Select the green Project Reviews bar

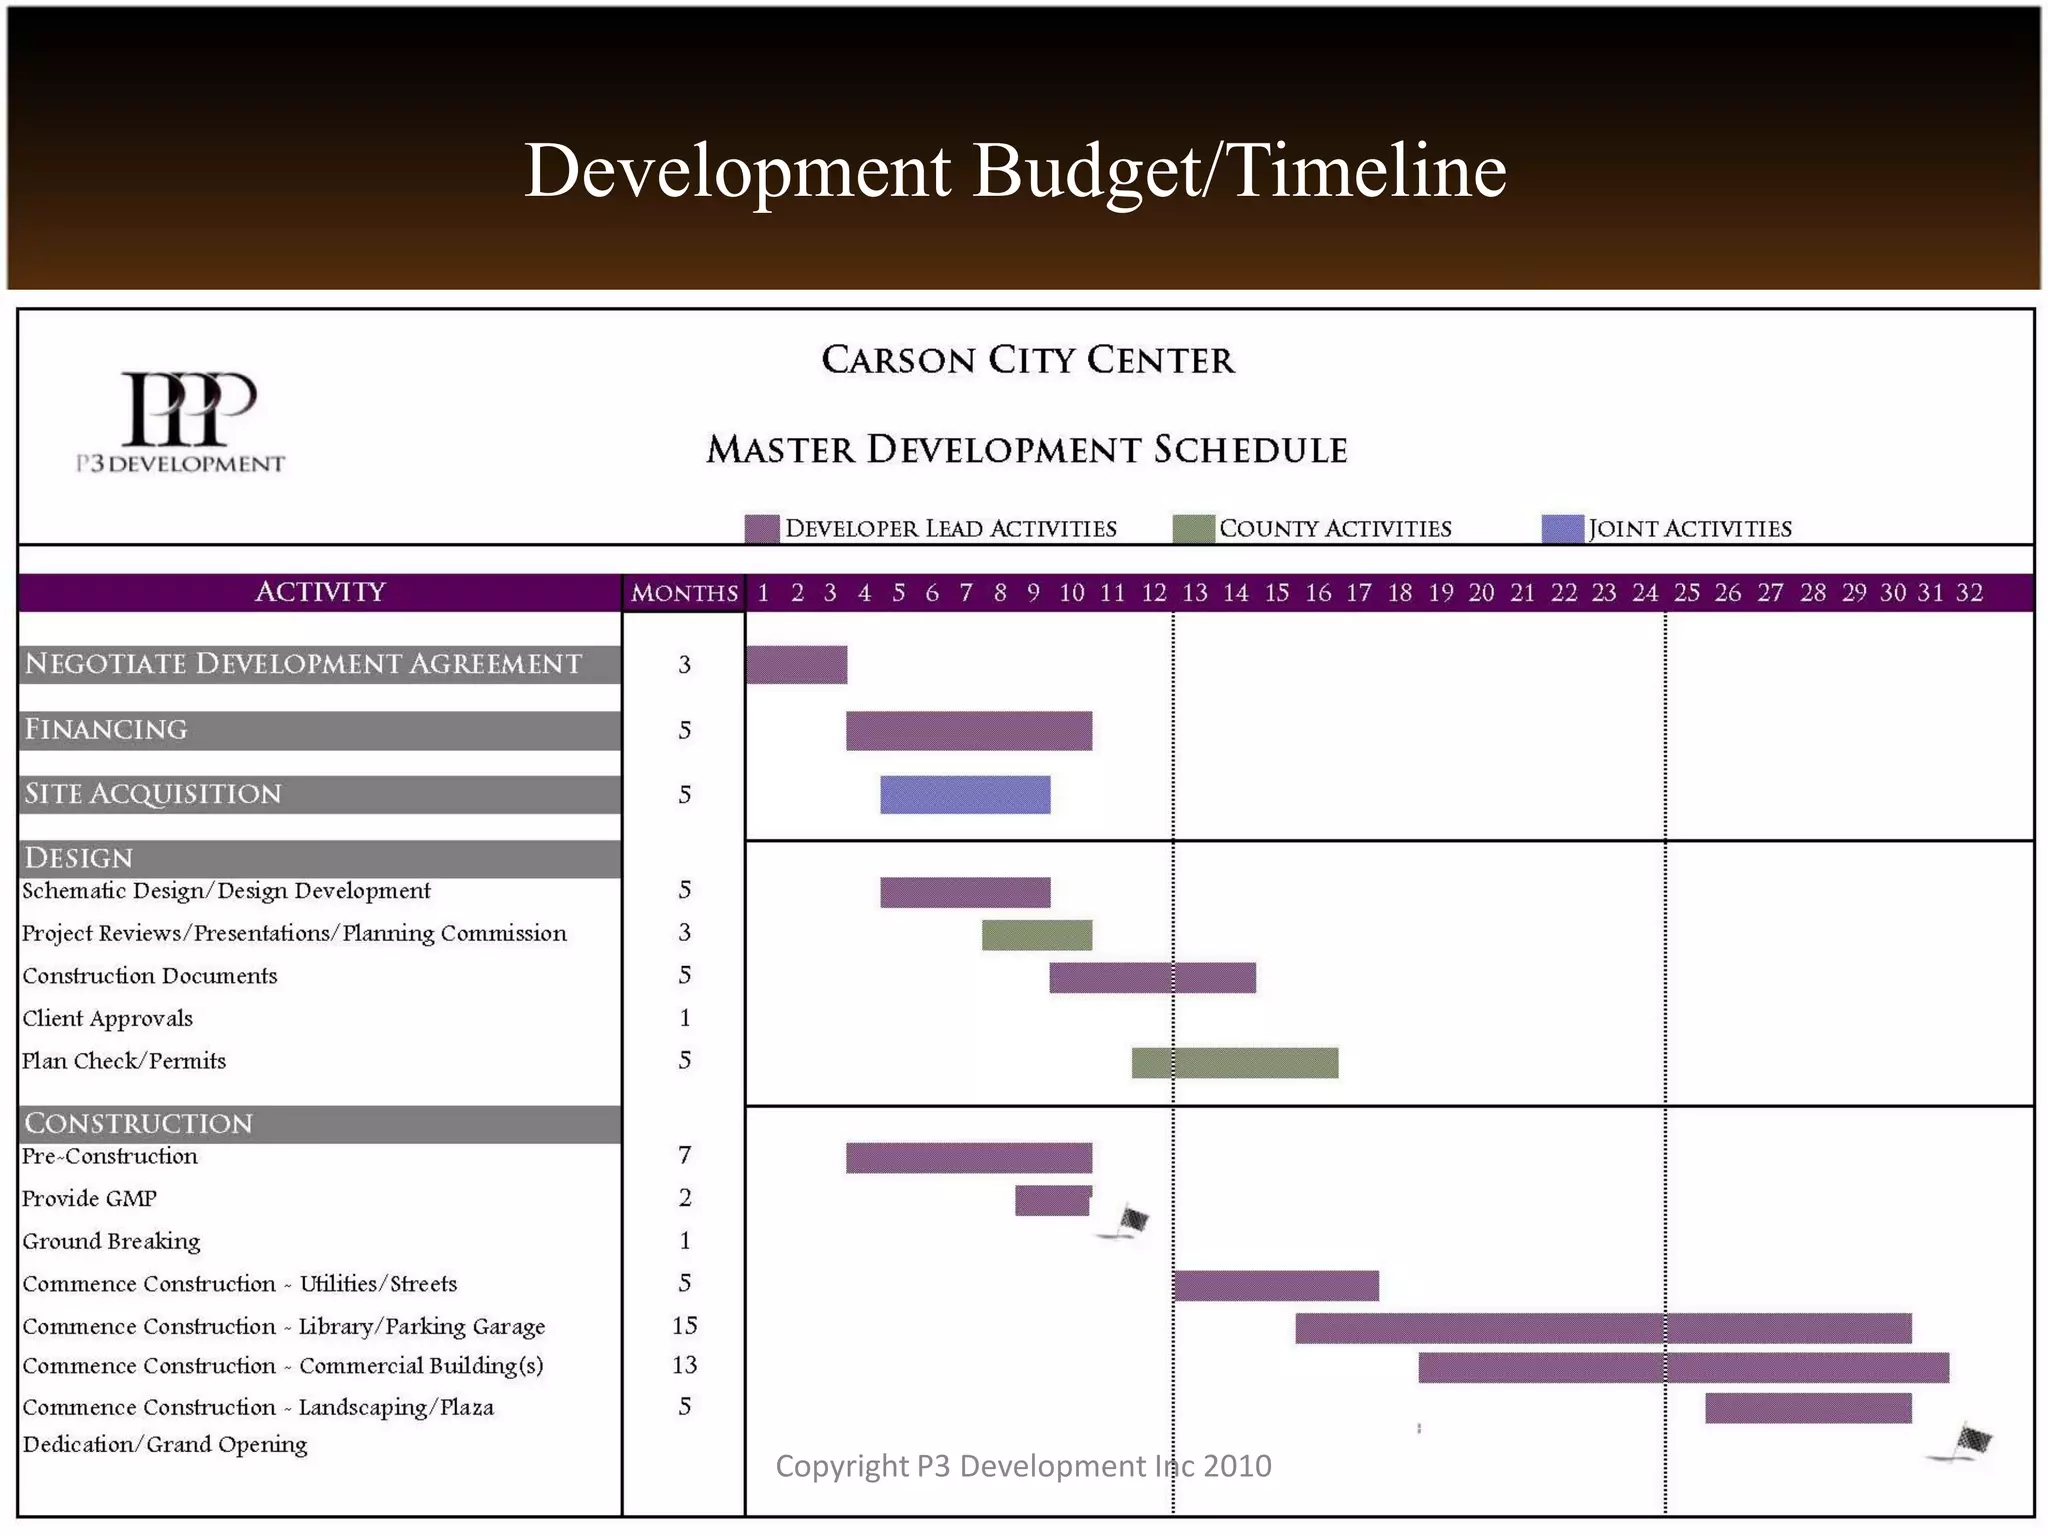tap(1037, 935)
